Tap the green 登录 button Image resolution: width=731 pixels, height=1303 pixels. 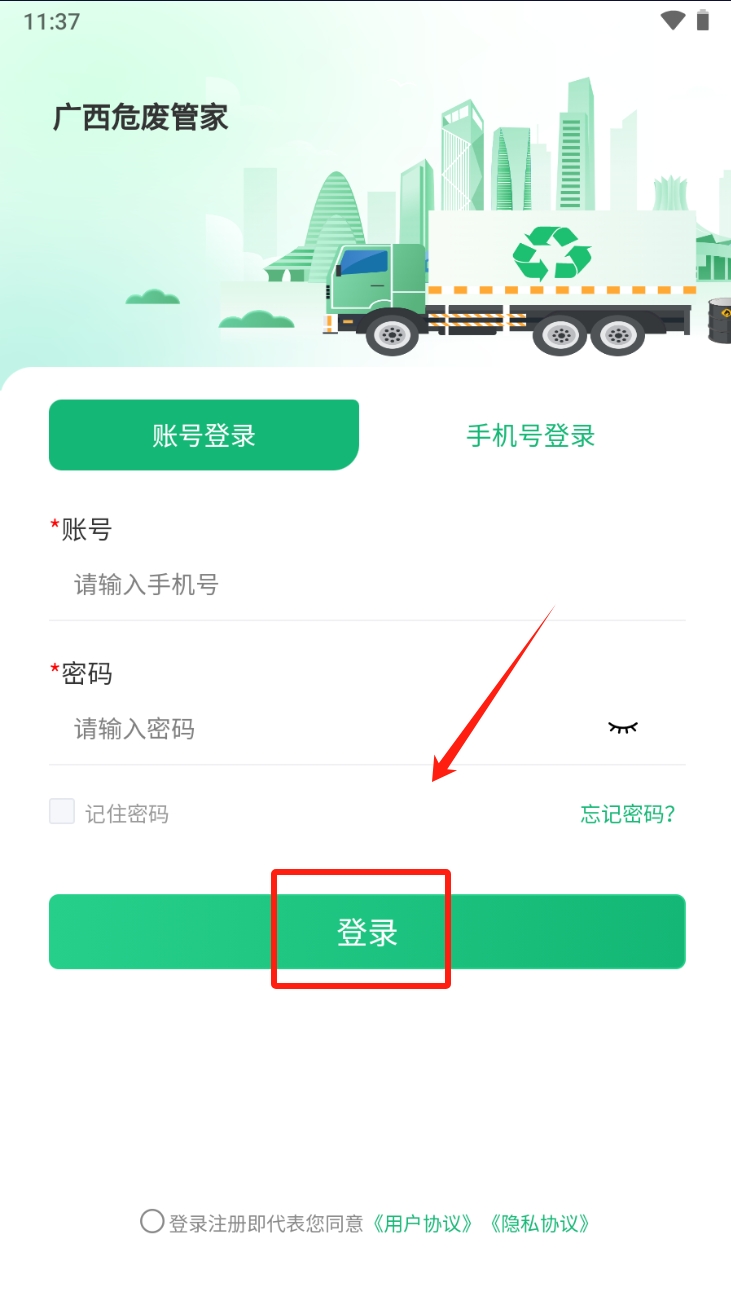pyautogui.click(x=367, y=932)
